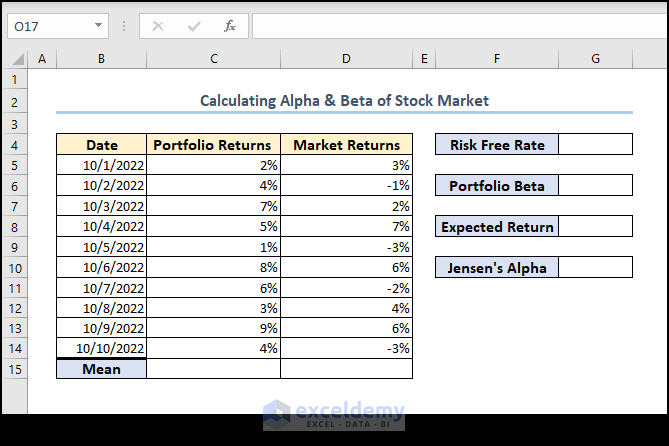669x446 pixels.
Task: Select row 15 header
Action: (14, 369)
